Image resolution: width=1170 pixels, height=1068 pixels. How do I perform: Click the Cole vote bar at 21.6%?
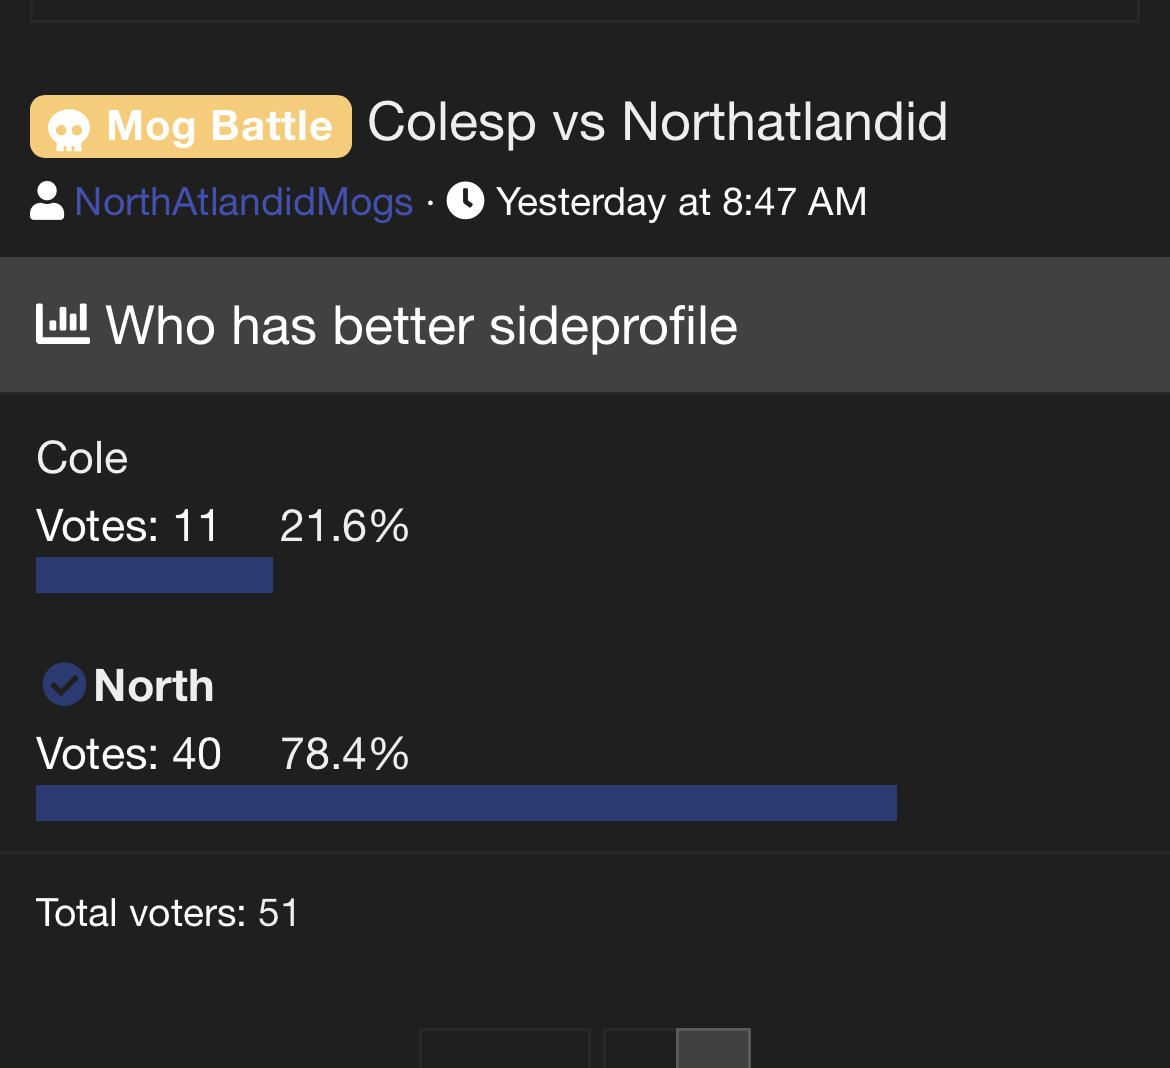(x=154, y=575)
